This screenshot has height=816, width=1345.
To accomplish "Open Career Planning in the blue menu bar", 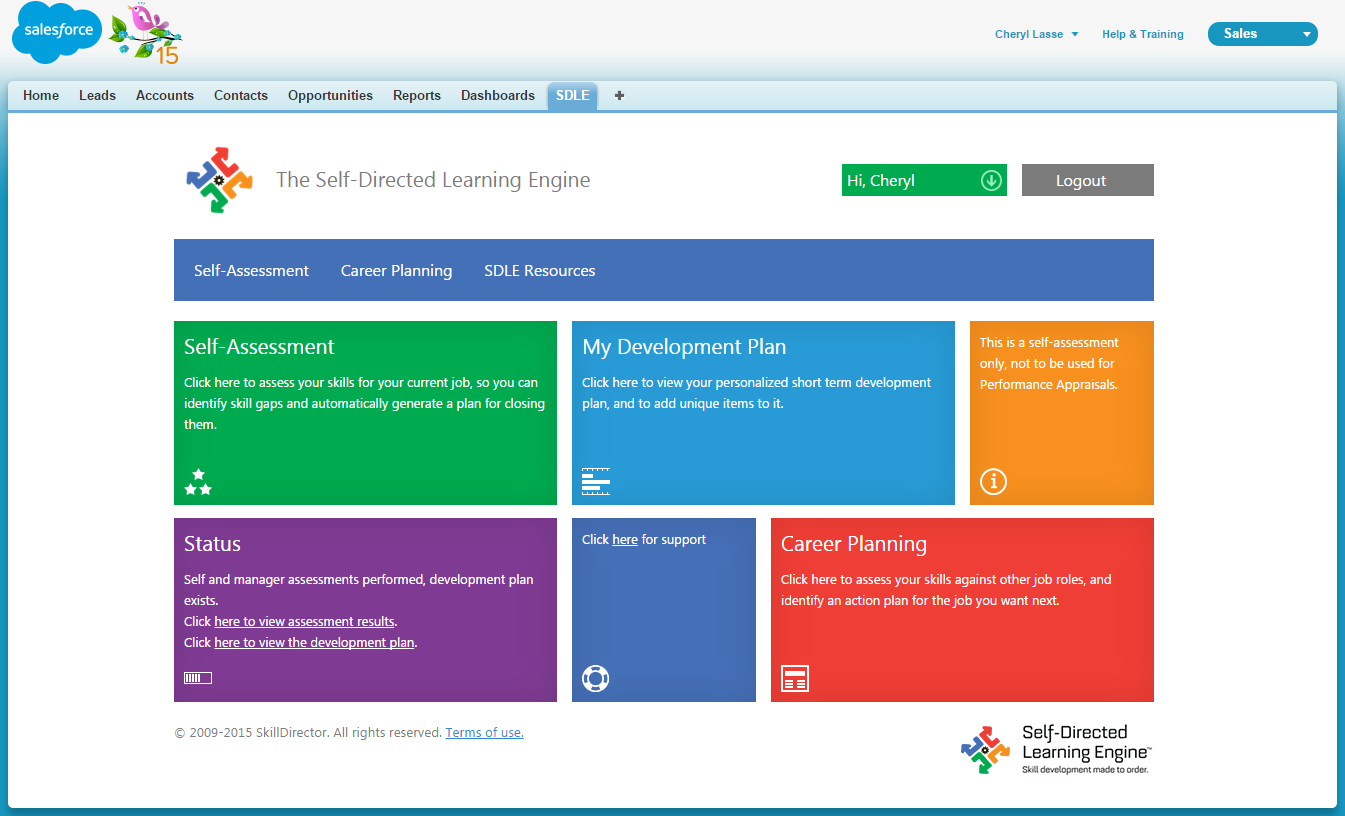I will click(396, 271).
